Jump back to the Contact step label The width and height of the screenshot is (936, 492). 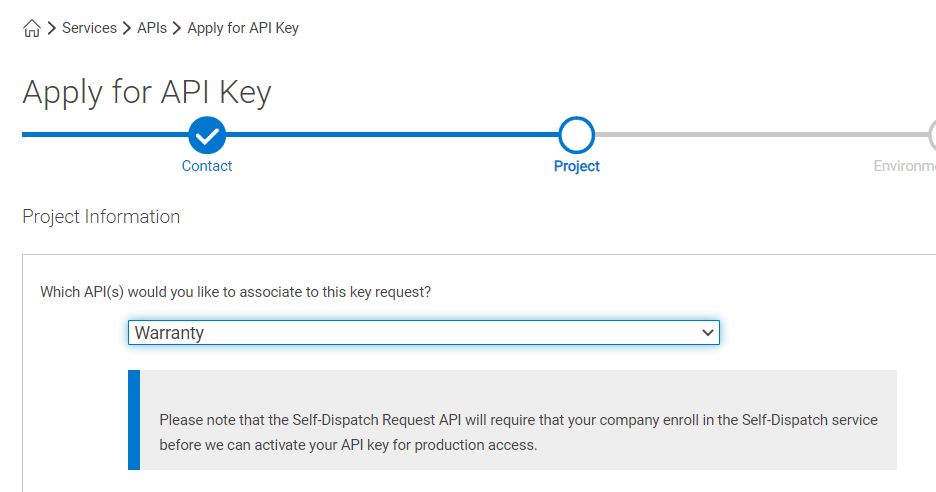[207, 166]
